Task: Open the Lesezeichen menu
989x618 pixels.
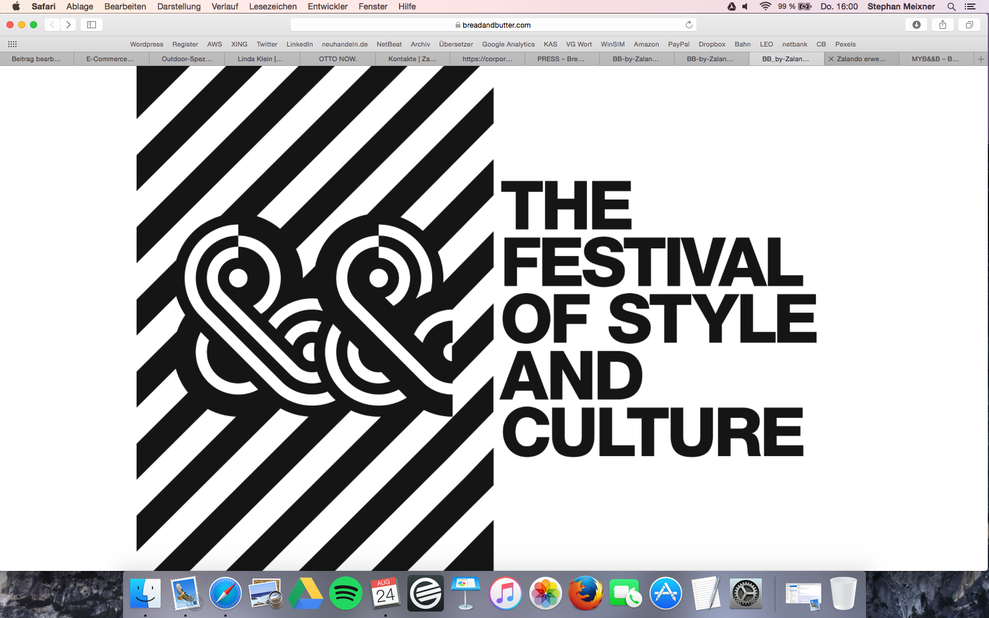Action: (272, 6)
